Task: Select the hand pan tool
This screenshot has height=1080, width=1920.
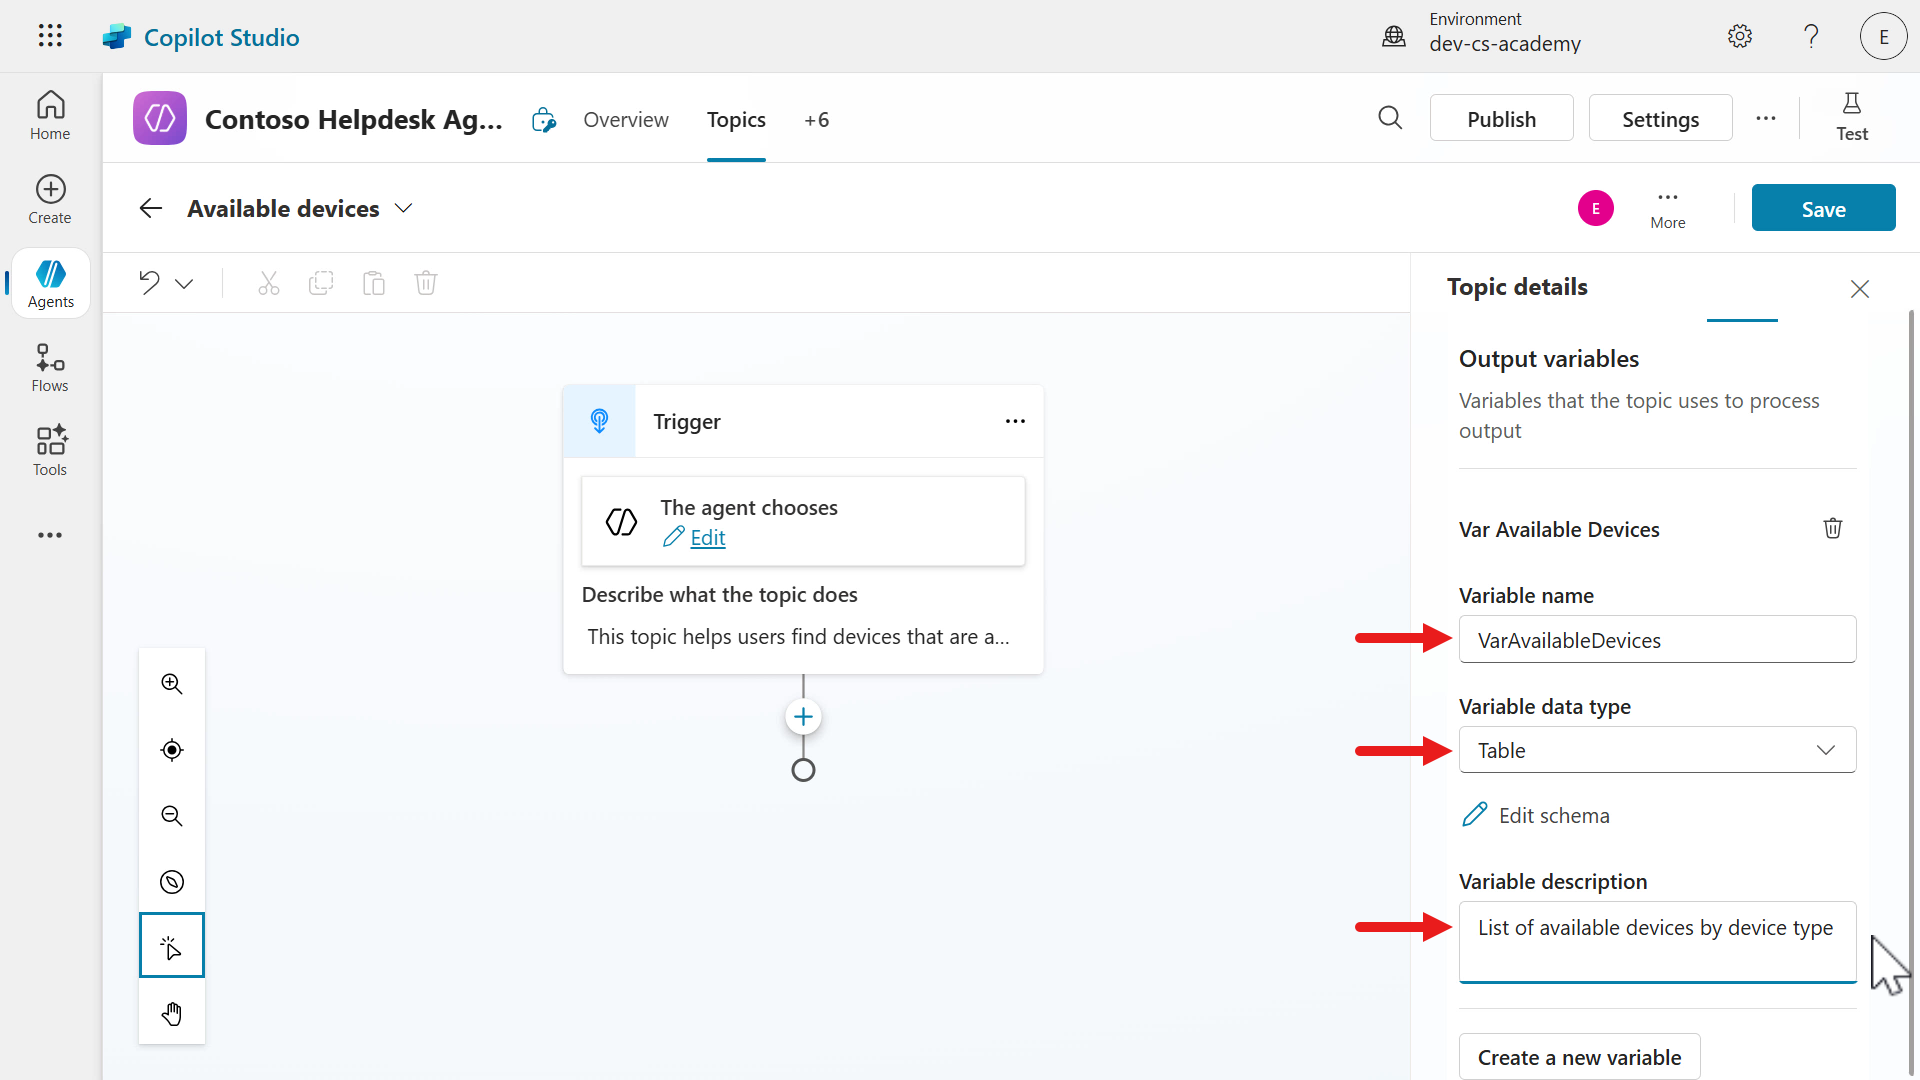Action: [172, 1014]
